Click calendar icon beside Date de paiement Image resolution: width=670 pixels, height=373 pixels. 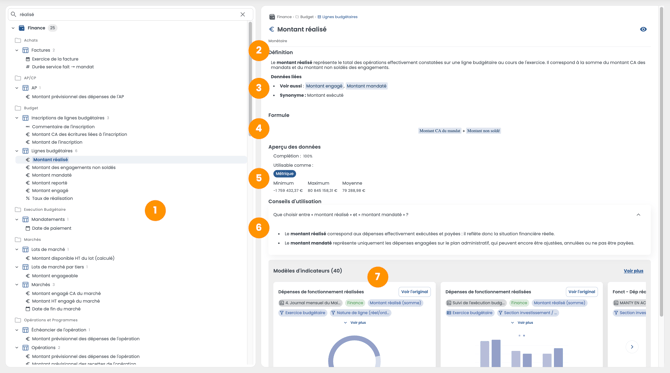click(x=28, y=228)
